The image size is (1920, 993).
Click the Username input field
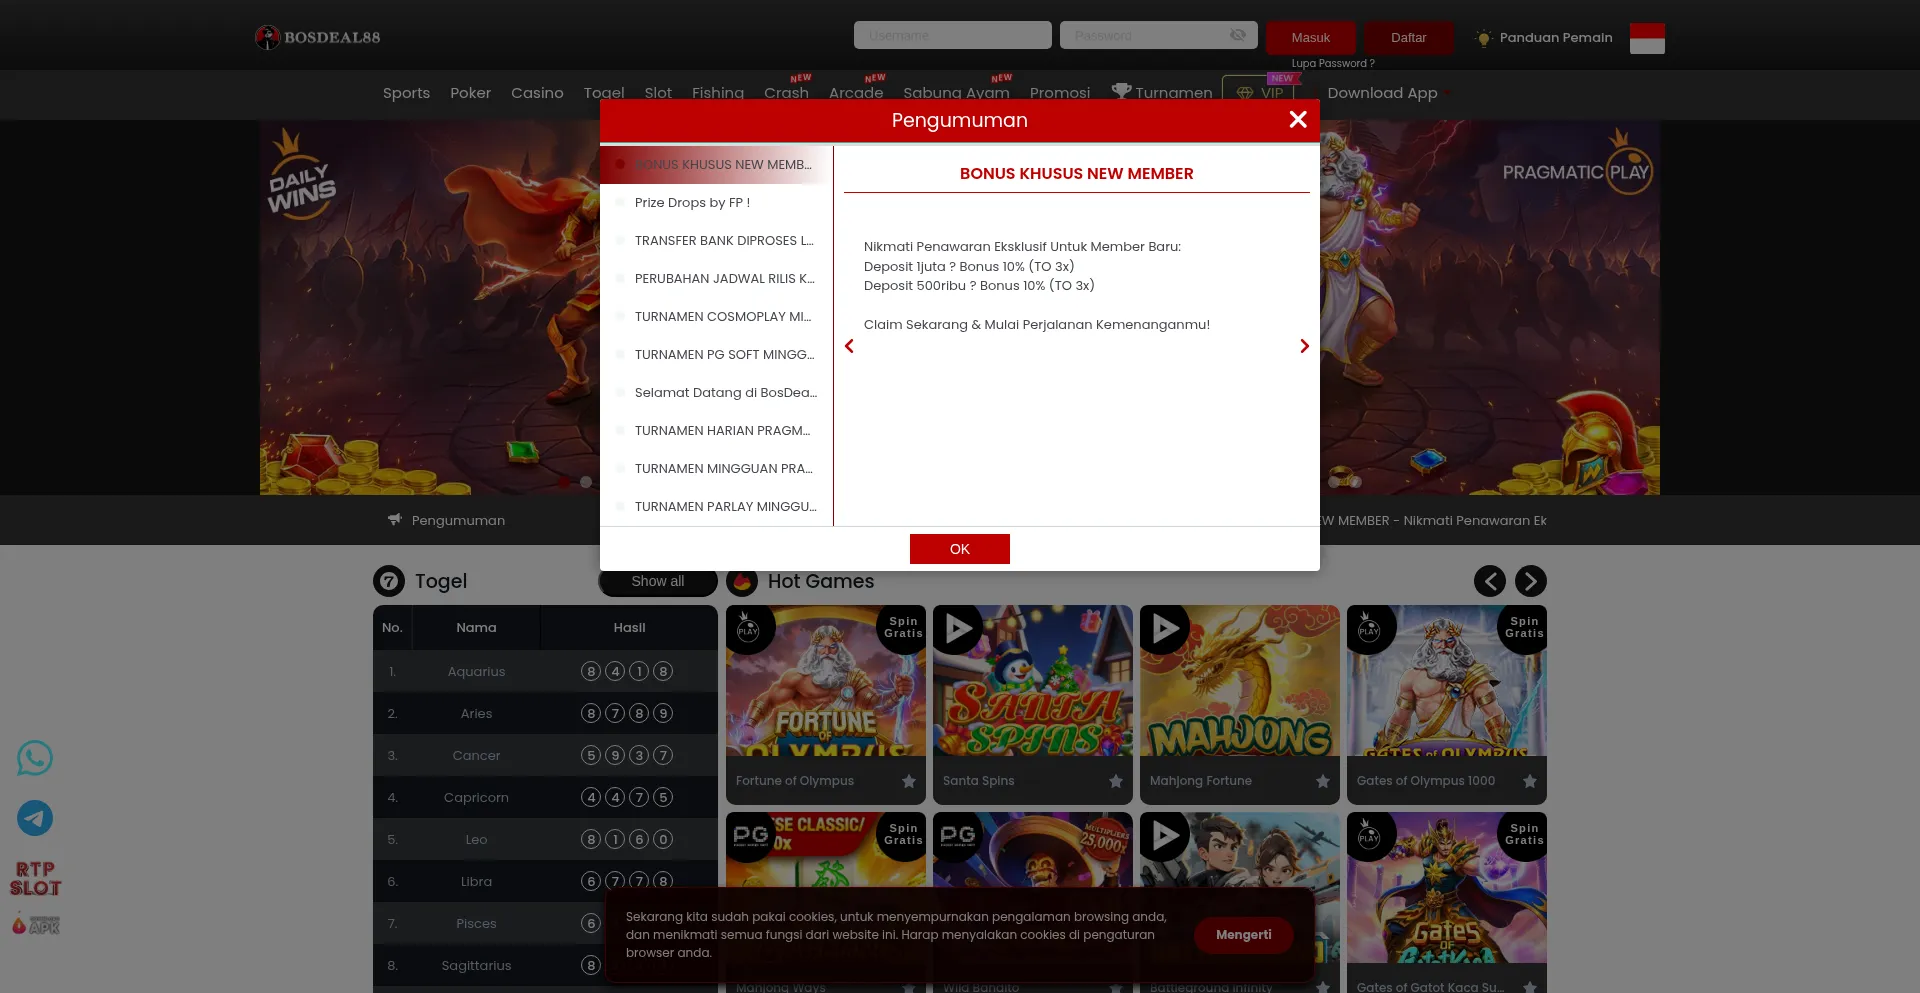click(x=952, y=35)
